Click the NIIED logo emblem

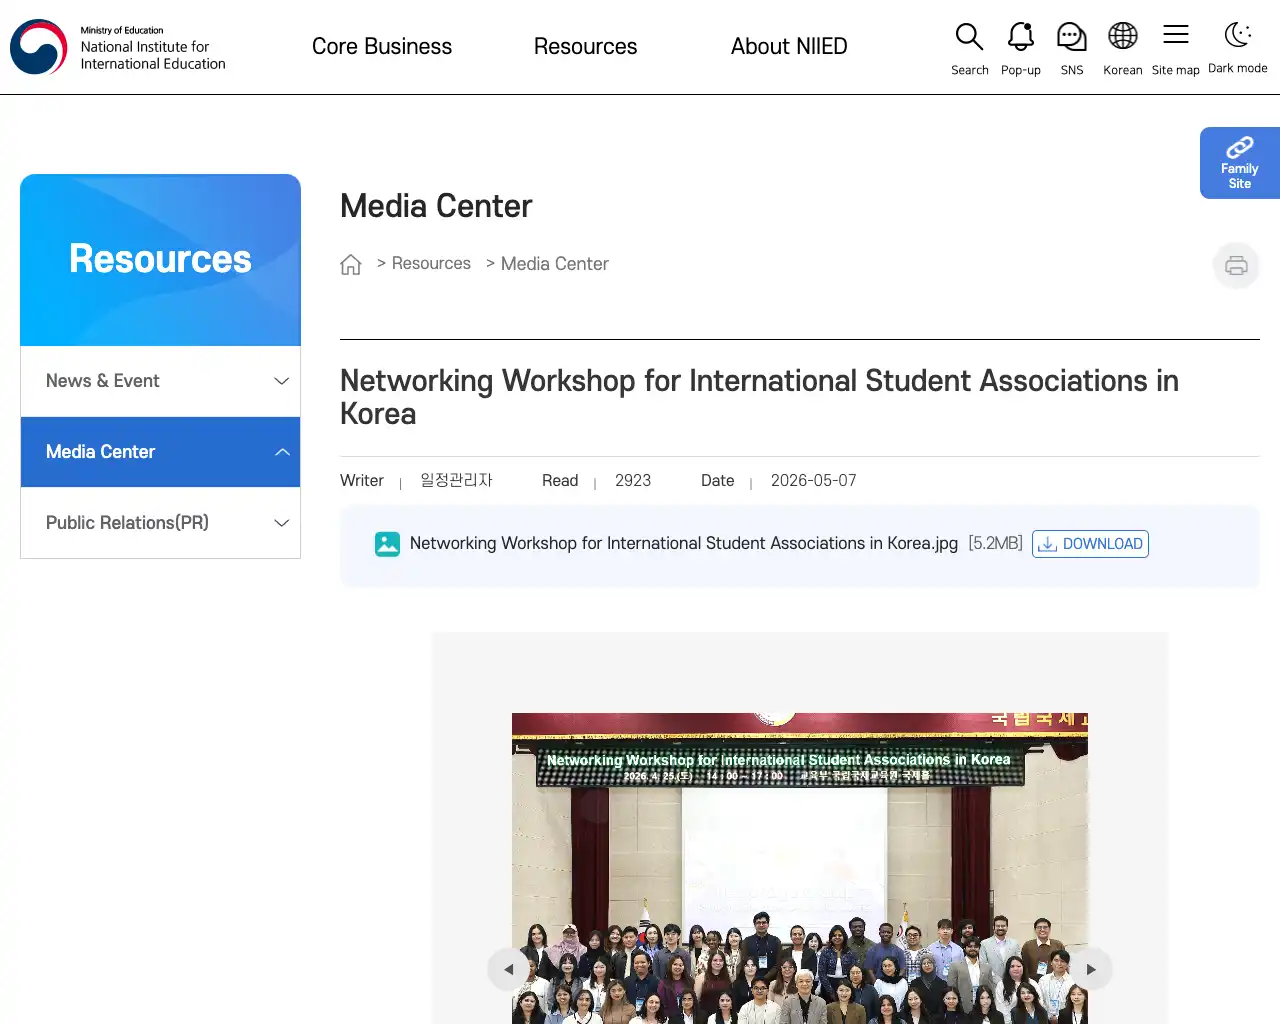39,47
